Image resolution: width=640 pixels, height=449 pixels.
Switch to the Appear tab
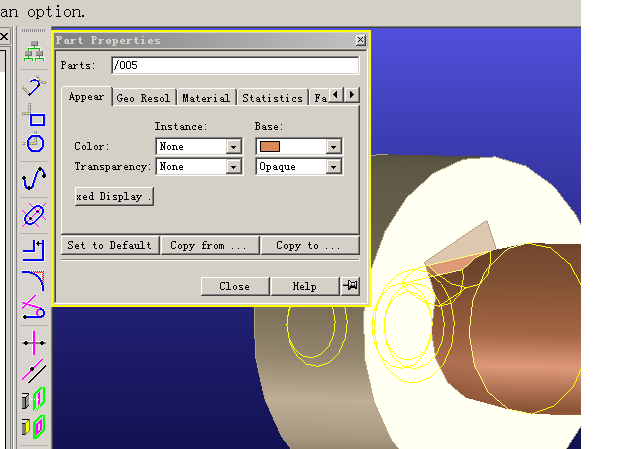[x=87, y=97]
